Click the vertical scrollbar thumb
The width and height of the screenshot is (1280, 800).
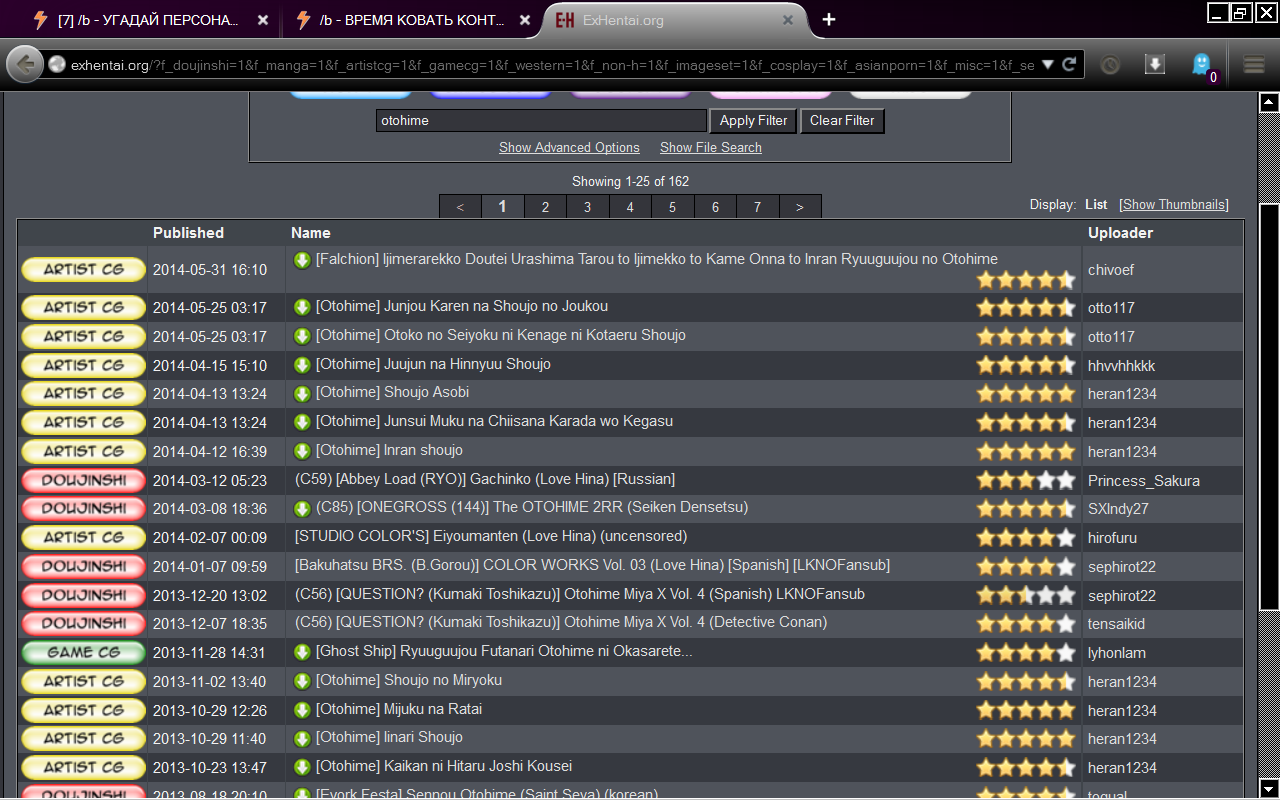coord(1269,407)
